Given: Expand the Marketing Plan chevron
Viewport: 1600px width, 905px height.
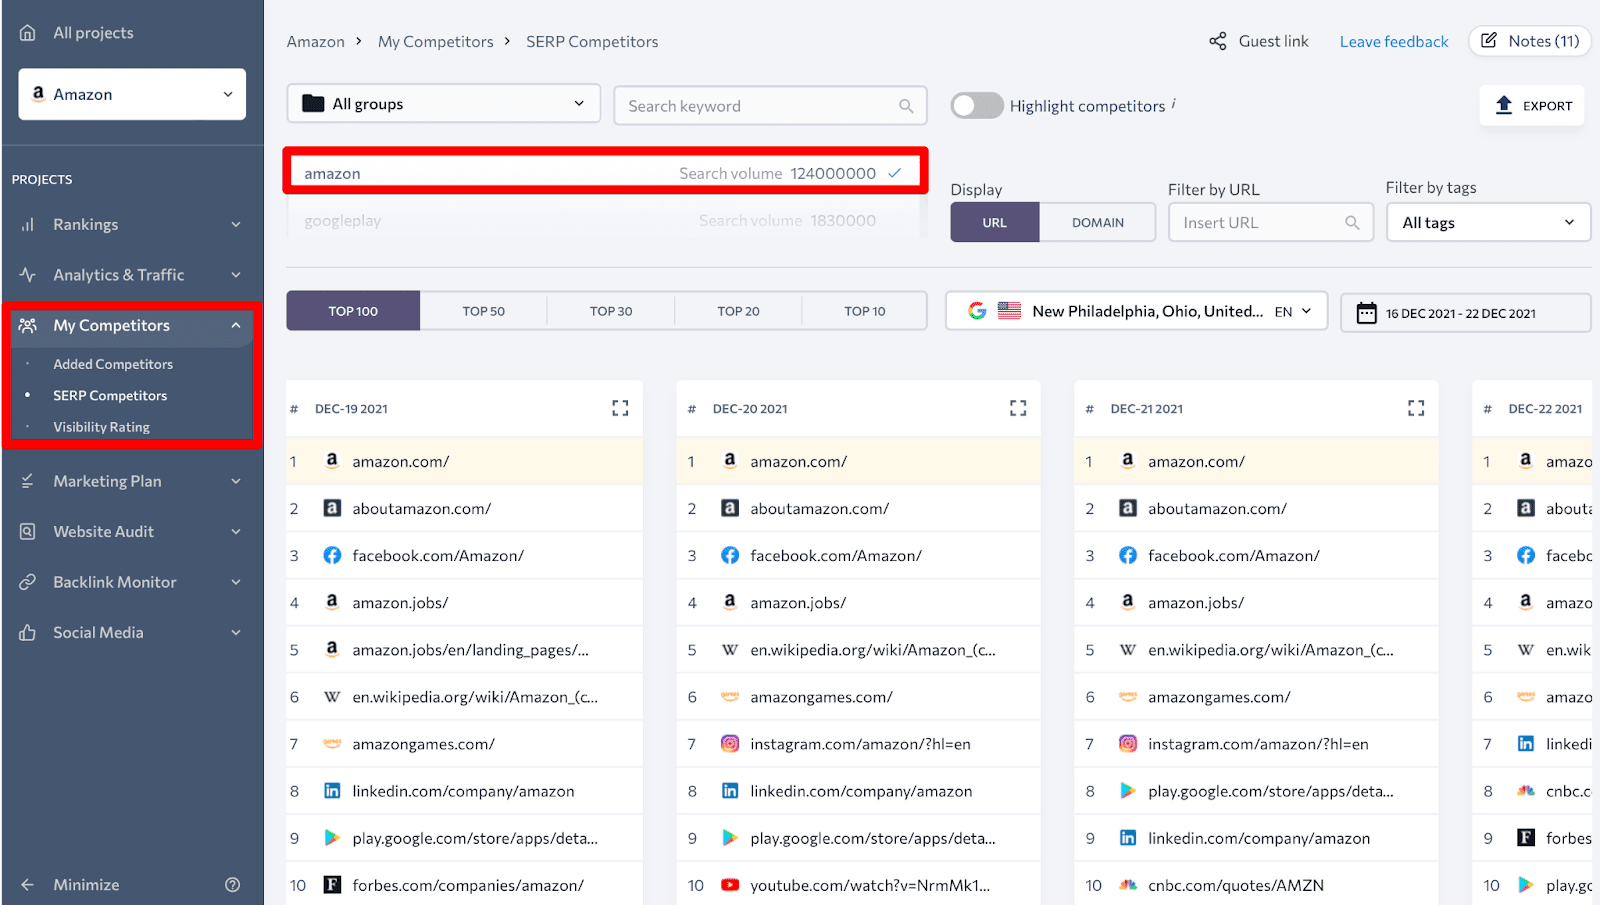Looking at the screenshot, I should [236, 481].
